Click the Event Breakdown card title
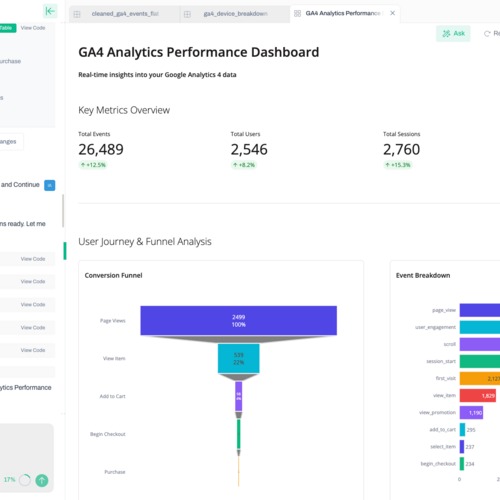 [423, 275]
